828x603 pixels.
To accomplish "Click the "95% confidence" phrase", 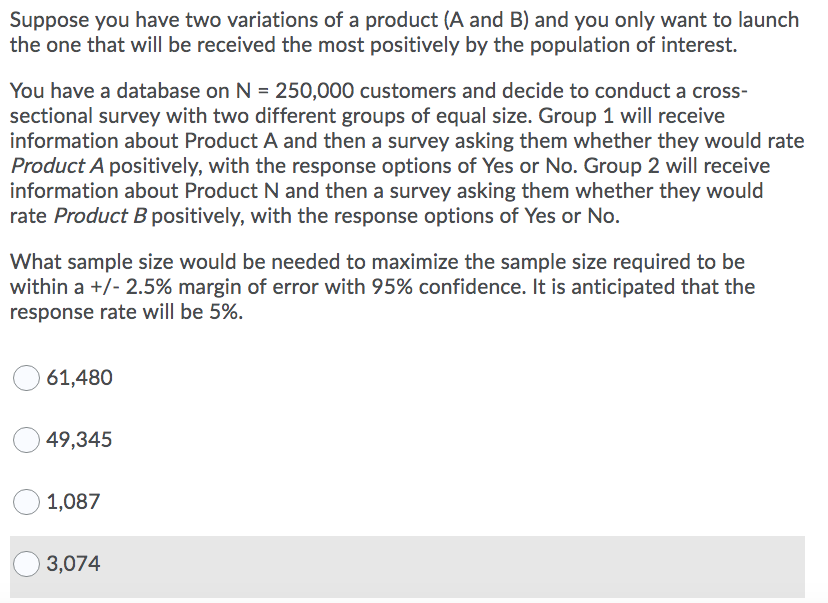I will click(x=448, y=287).
